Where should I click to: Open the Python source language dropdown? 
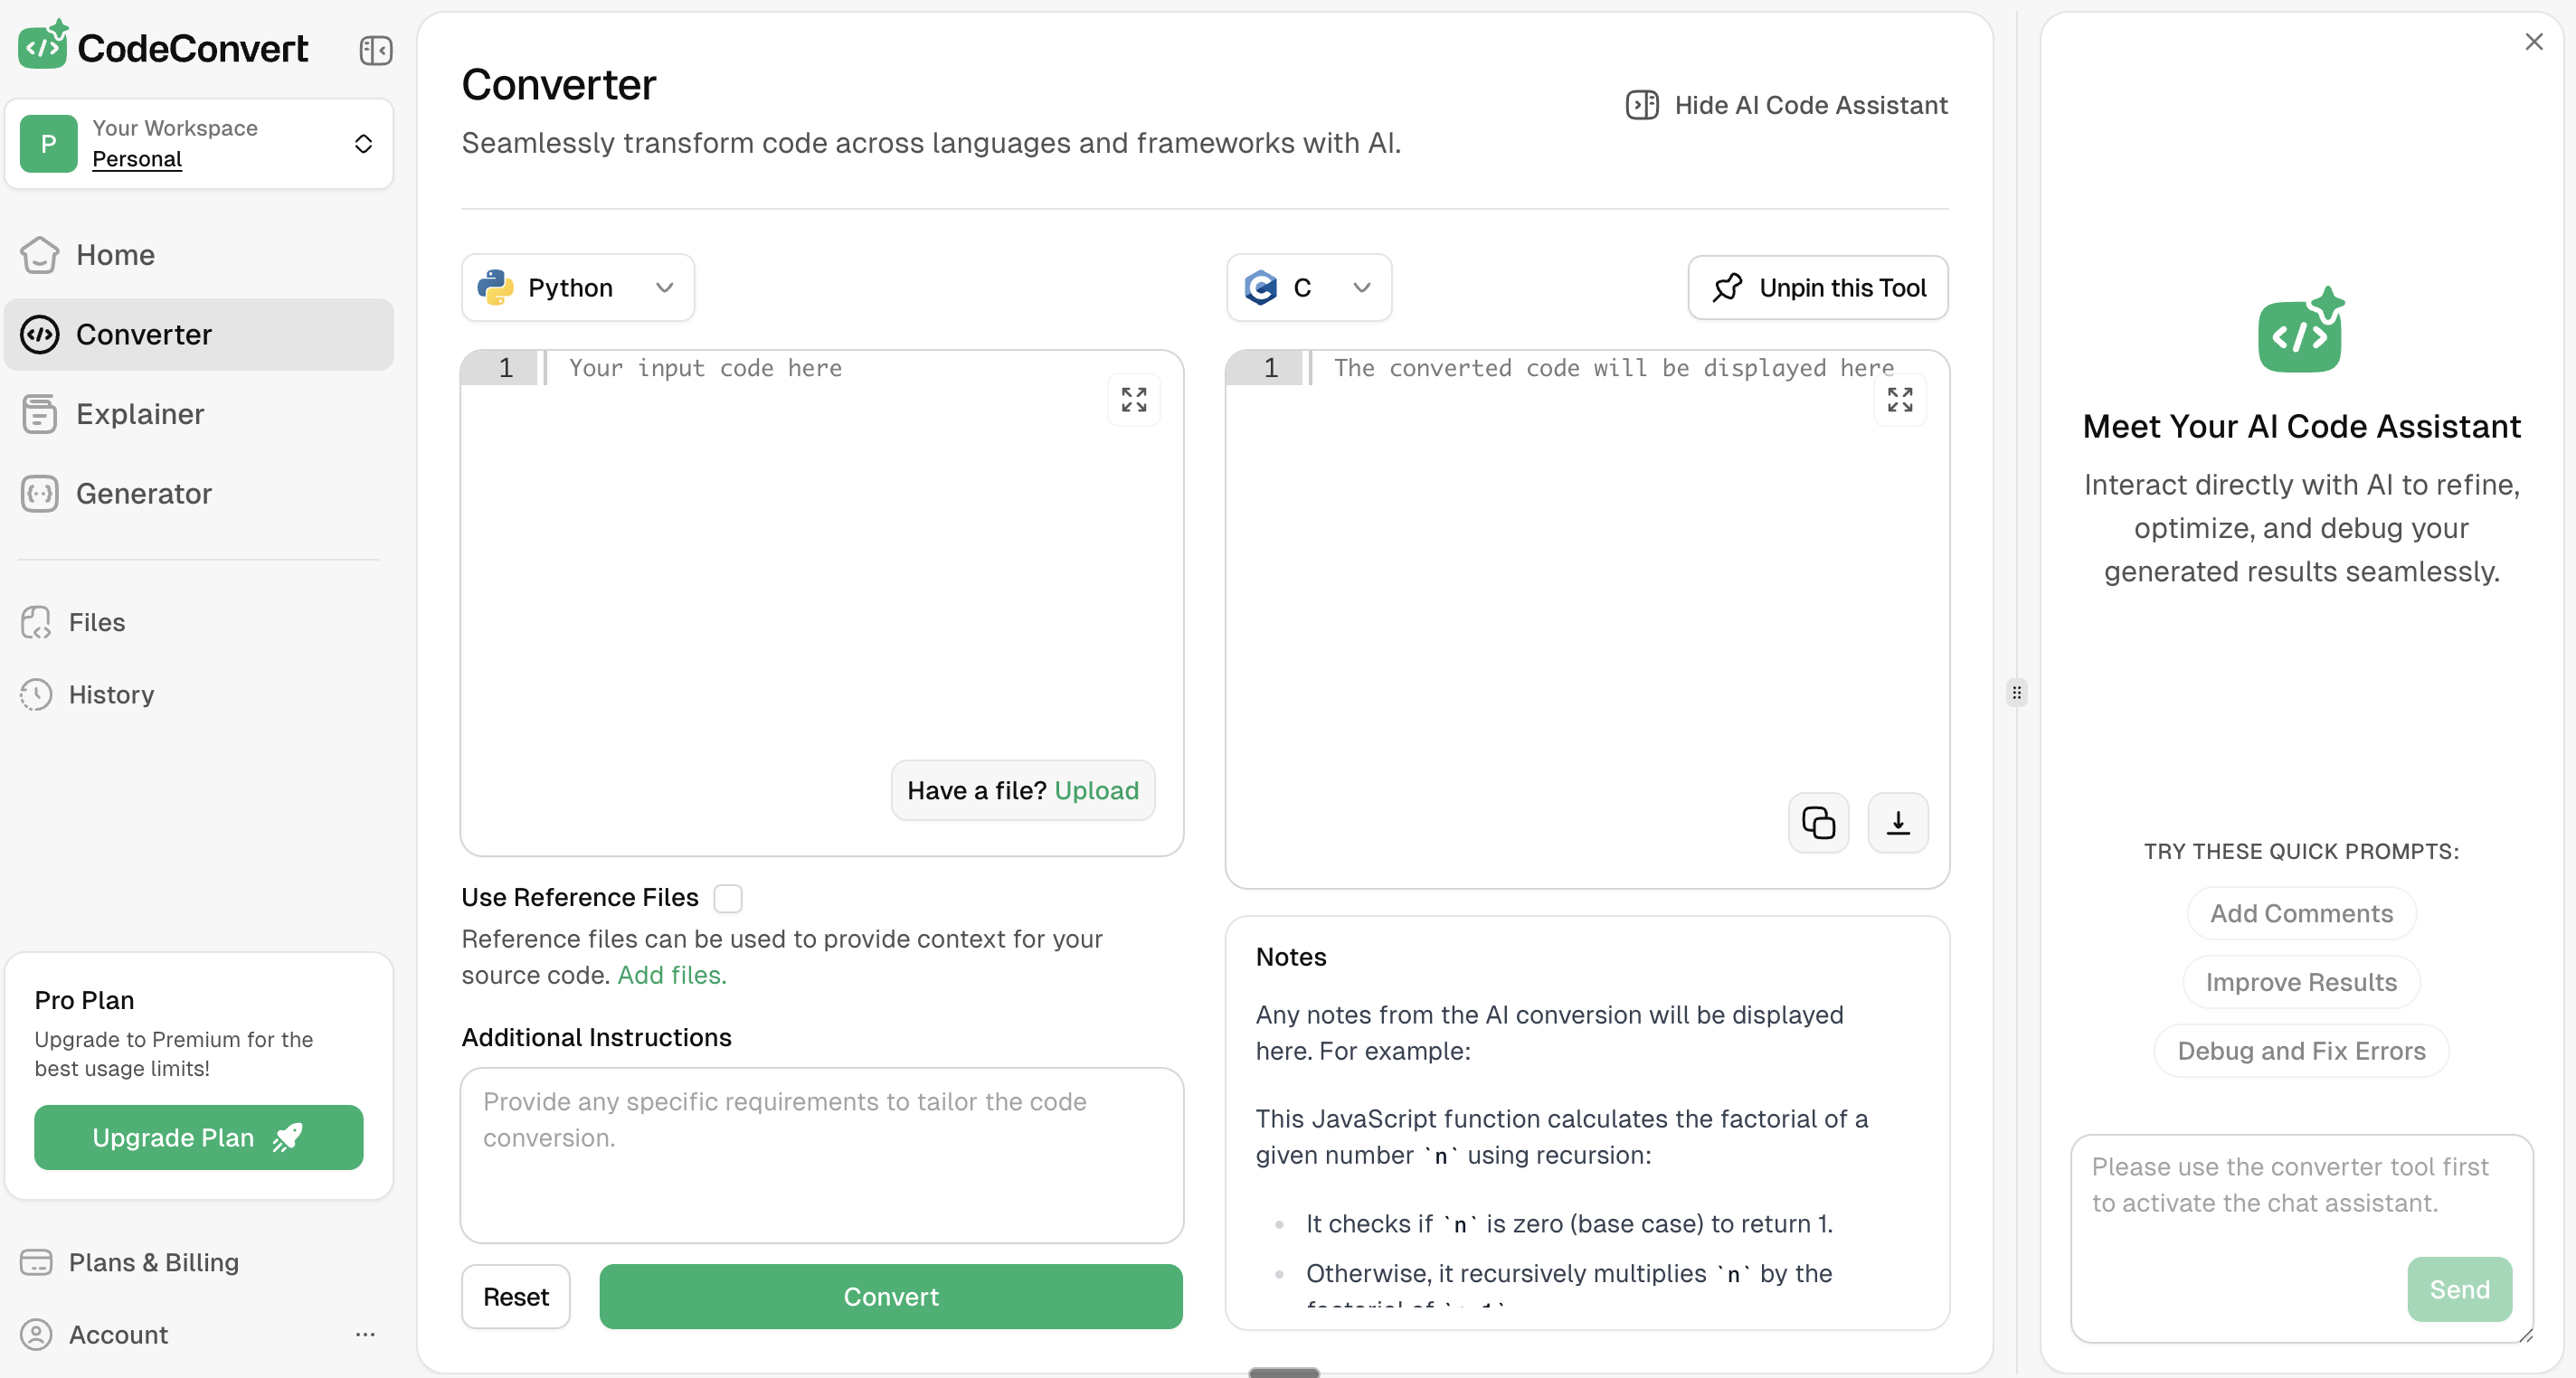pos(577,288)
